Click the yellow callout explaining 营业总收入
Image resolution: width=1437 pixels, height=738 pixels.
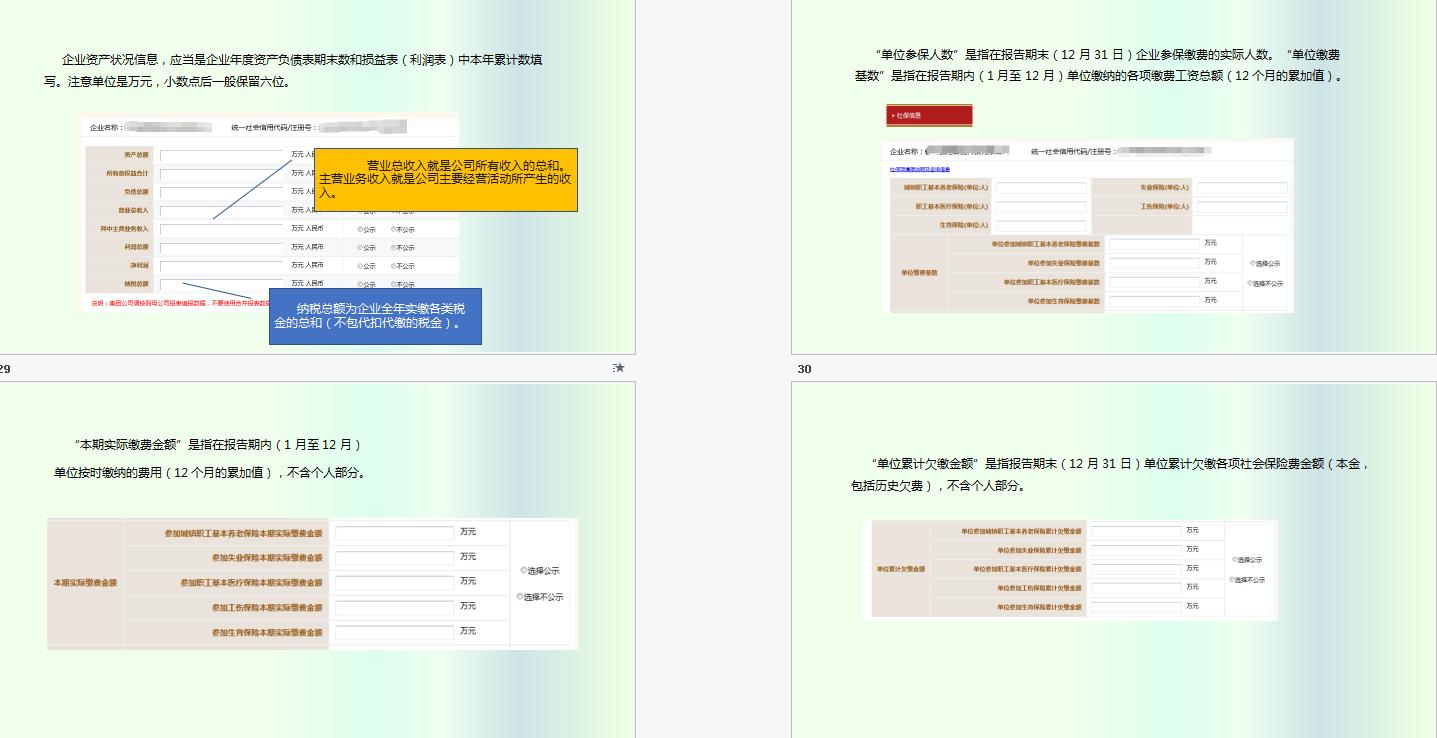click(447, 180)
